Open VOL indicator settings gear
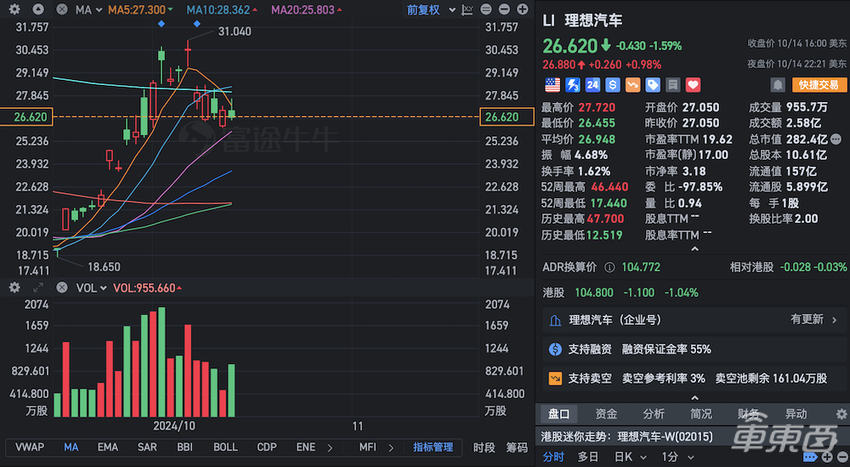The height and width of the screenshot is (467, 850). 15,288
